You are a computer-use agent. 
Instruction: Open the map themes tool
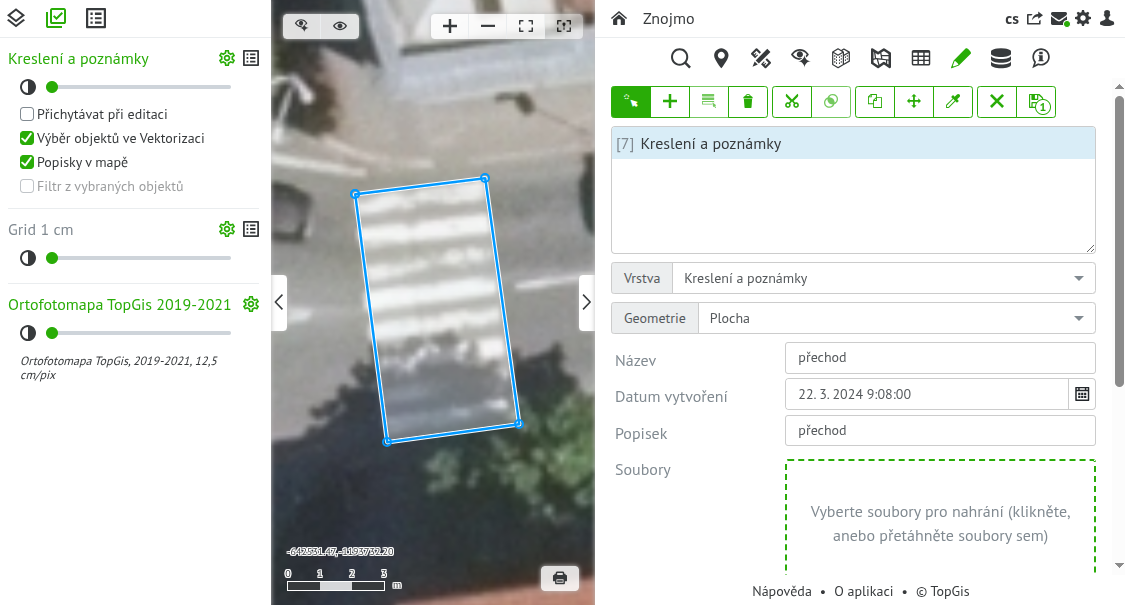pyautogui.click(x=881, y=58)
